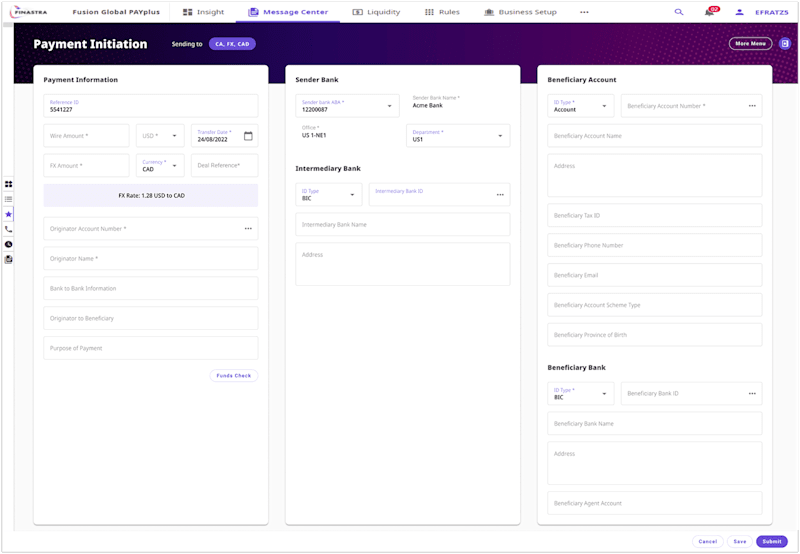Focus the Beneficiary Province of Birth field
Screen dimensions: 800x554
655,335
